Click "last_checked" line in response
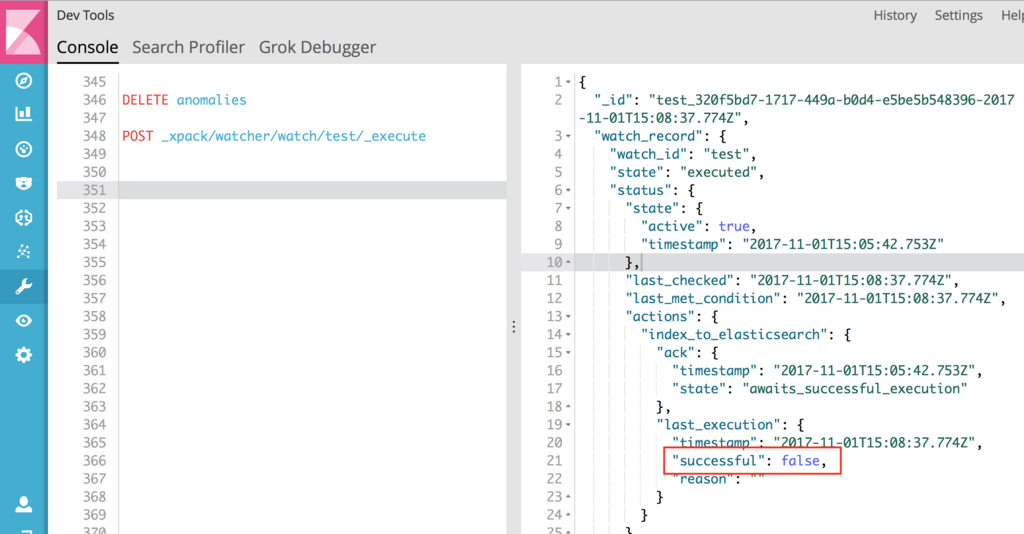 [792, 281]
